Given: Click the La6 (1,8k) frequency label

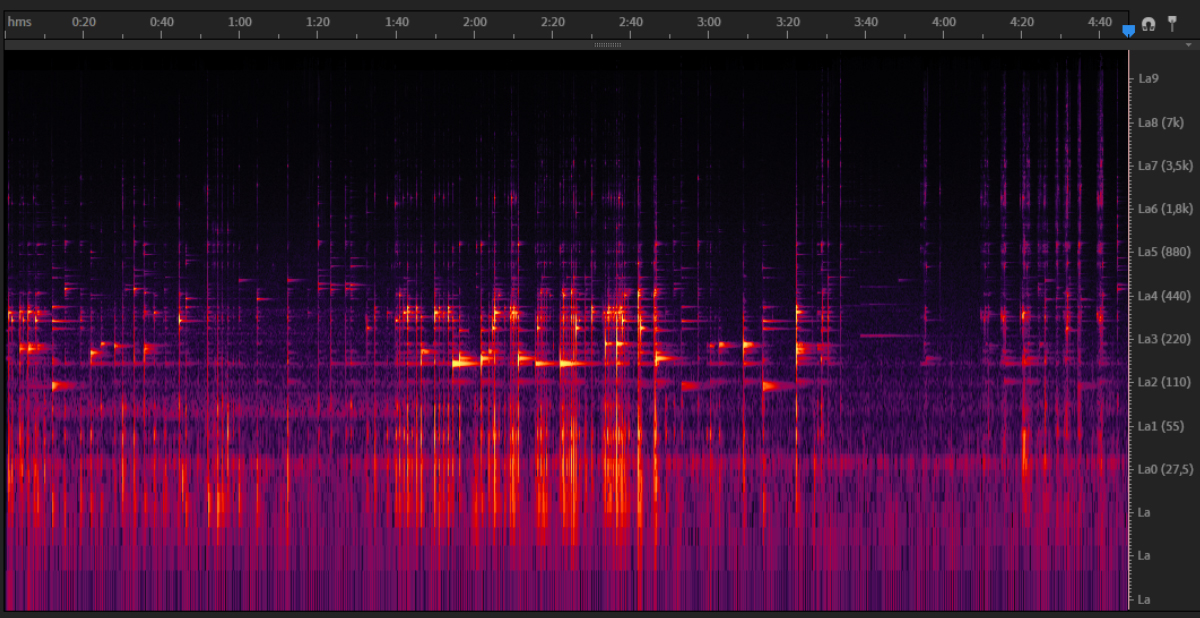Looking at the screenshot, I should pos(1164,209).
